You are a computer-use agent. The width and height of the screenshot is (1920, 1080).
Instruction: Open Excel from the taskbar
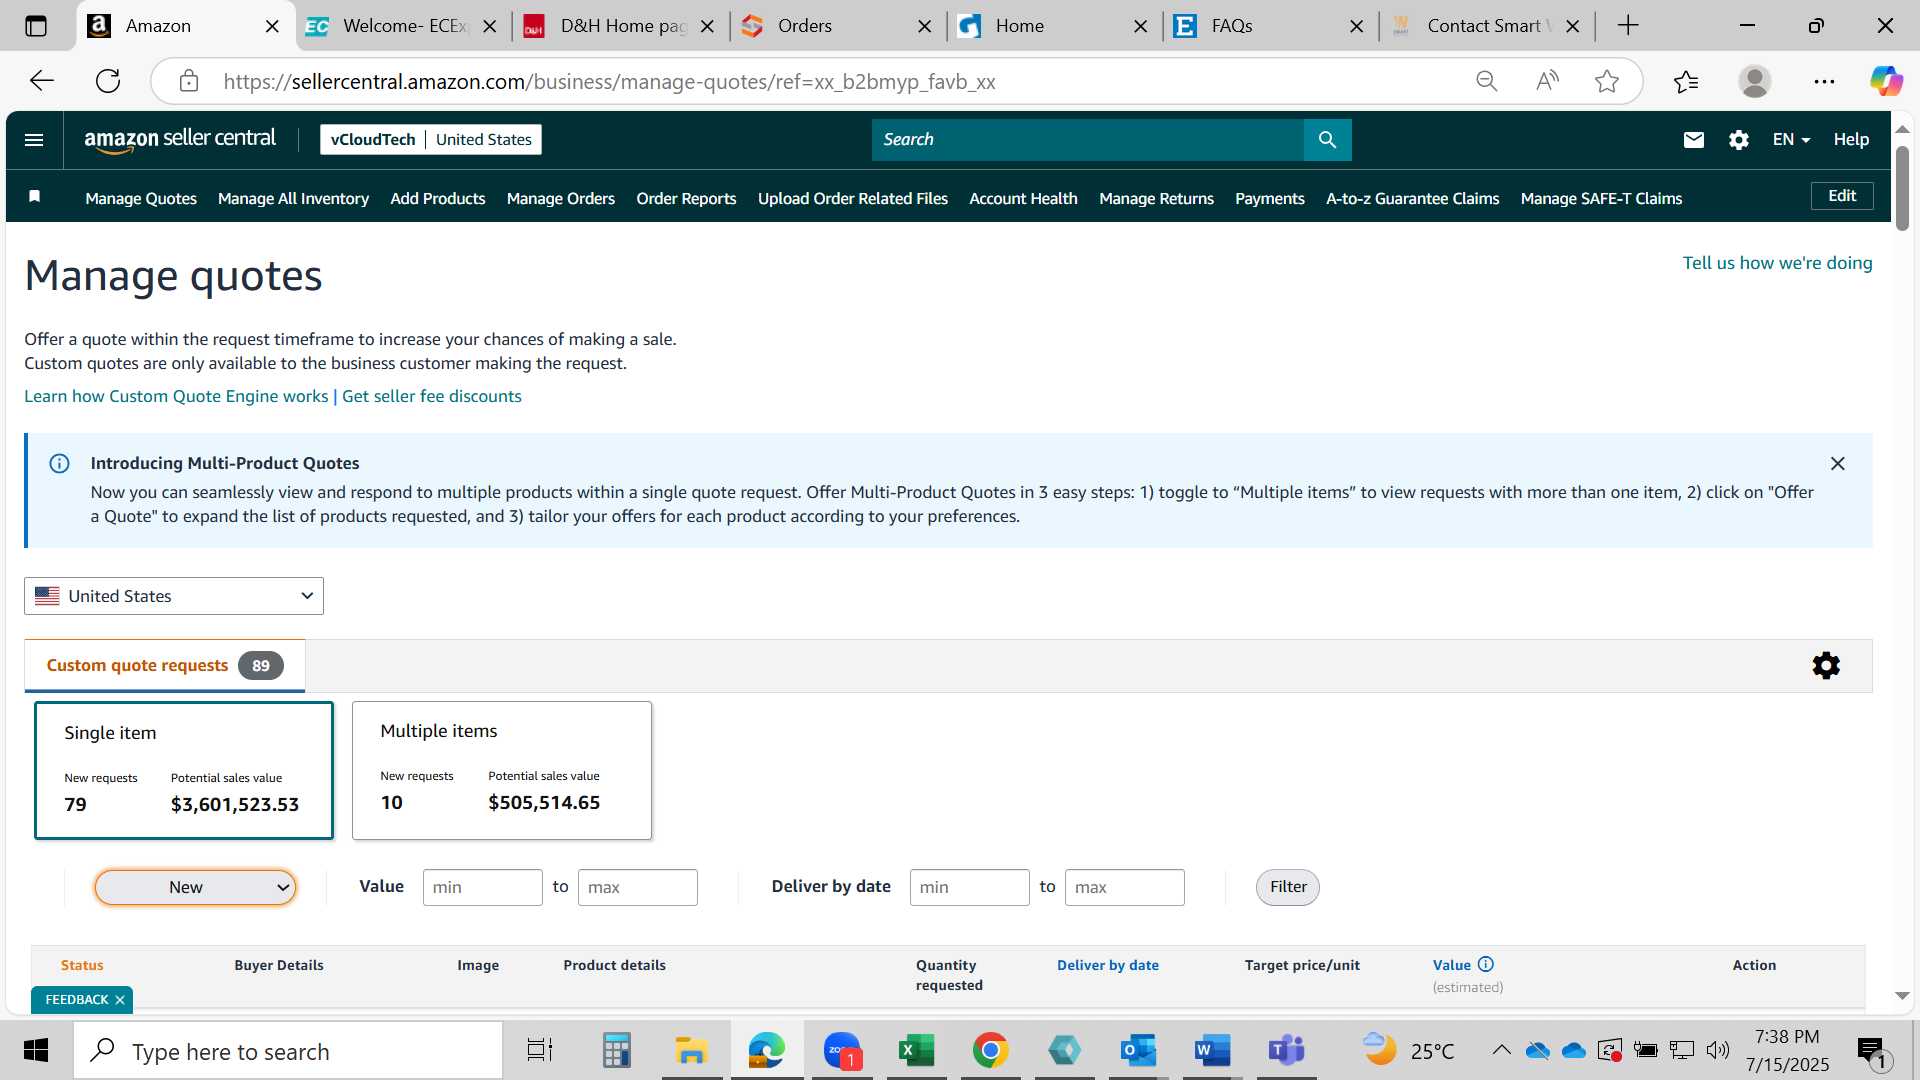pyautogui.click(x=915, y=1051)
